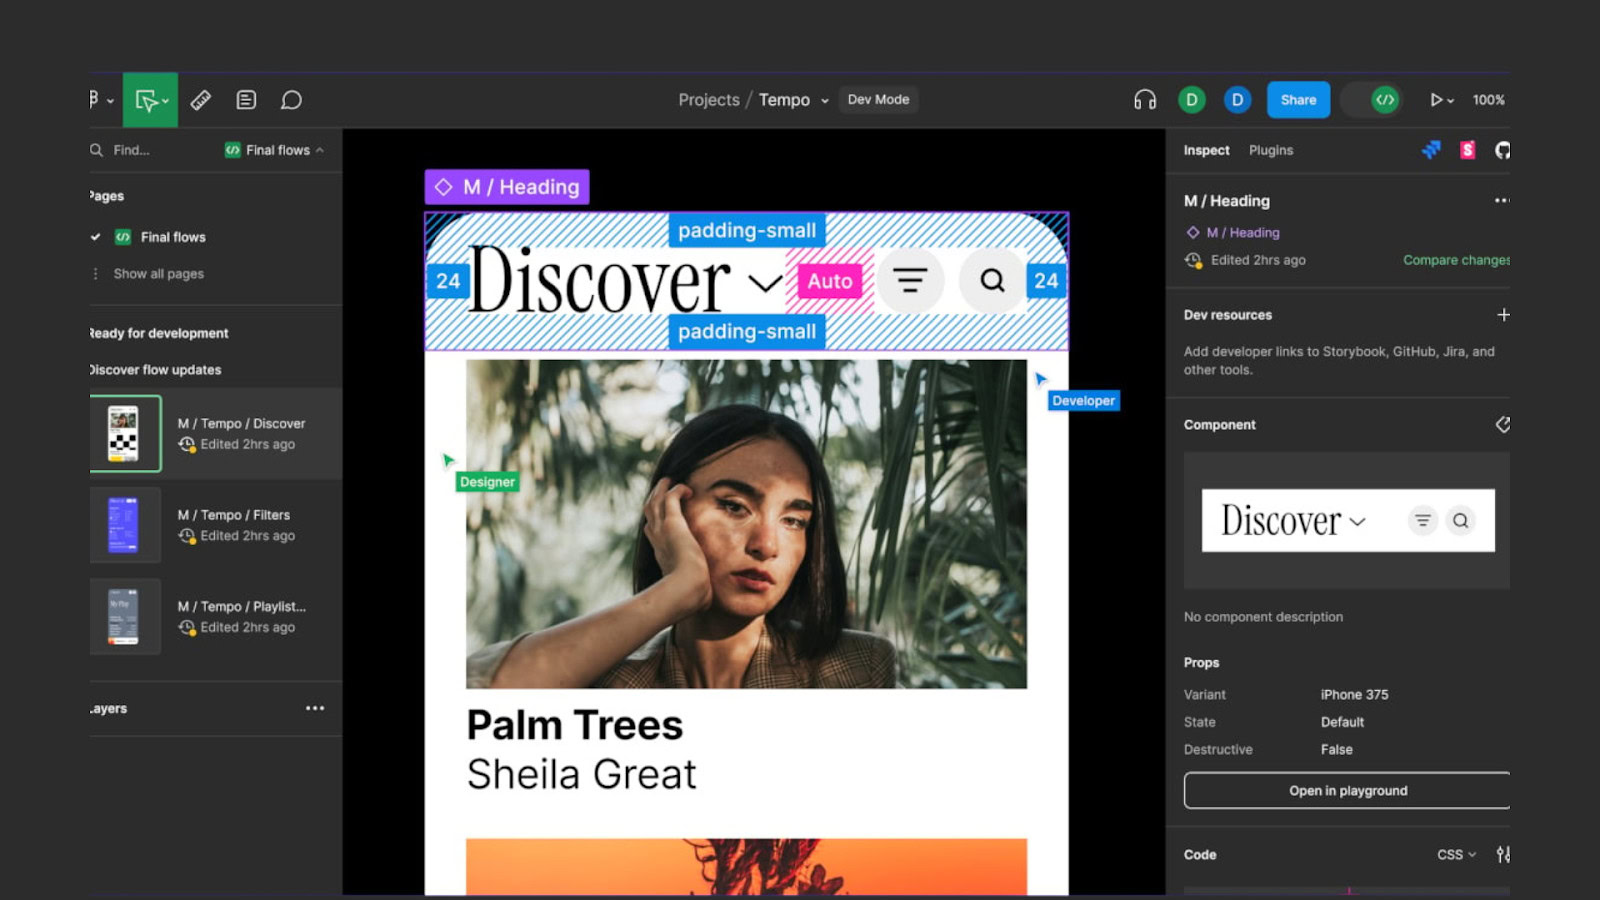Click the Dev Mode badge

coord(878,100)
